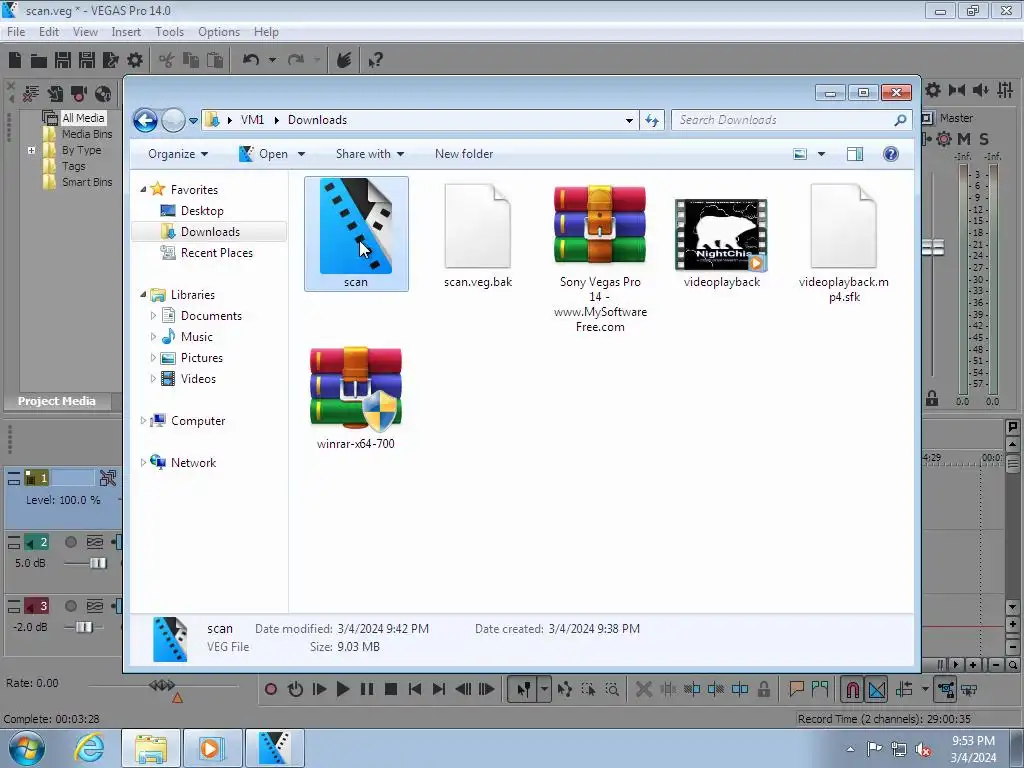Open Project Properties gear icon

[135, 60]
